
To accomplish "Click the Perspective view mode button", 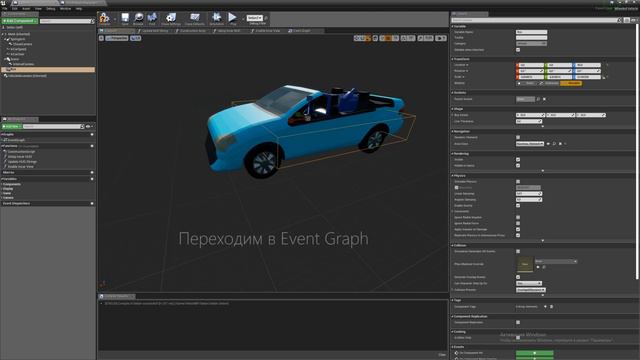I will point(117,38).
